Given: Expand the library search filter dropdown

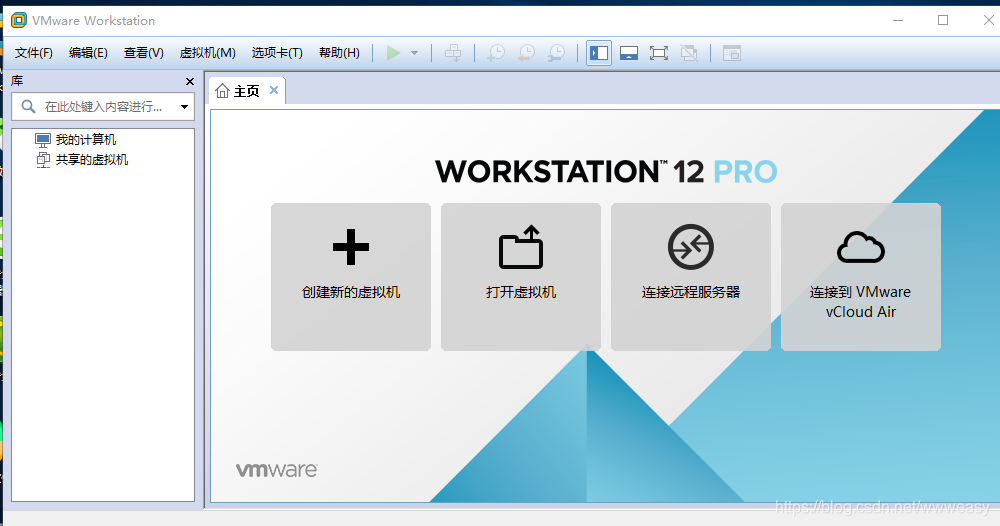Looking at the screenshot, I should tap(184, 106).
